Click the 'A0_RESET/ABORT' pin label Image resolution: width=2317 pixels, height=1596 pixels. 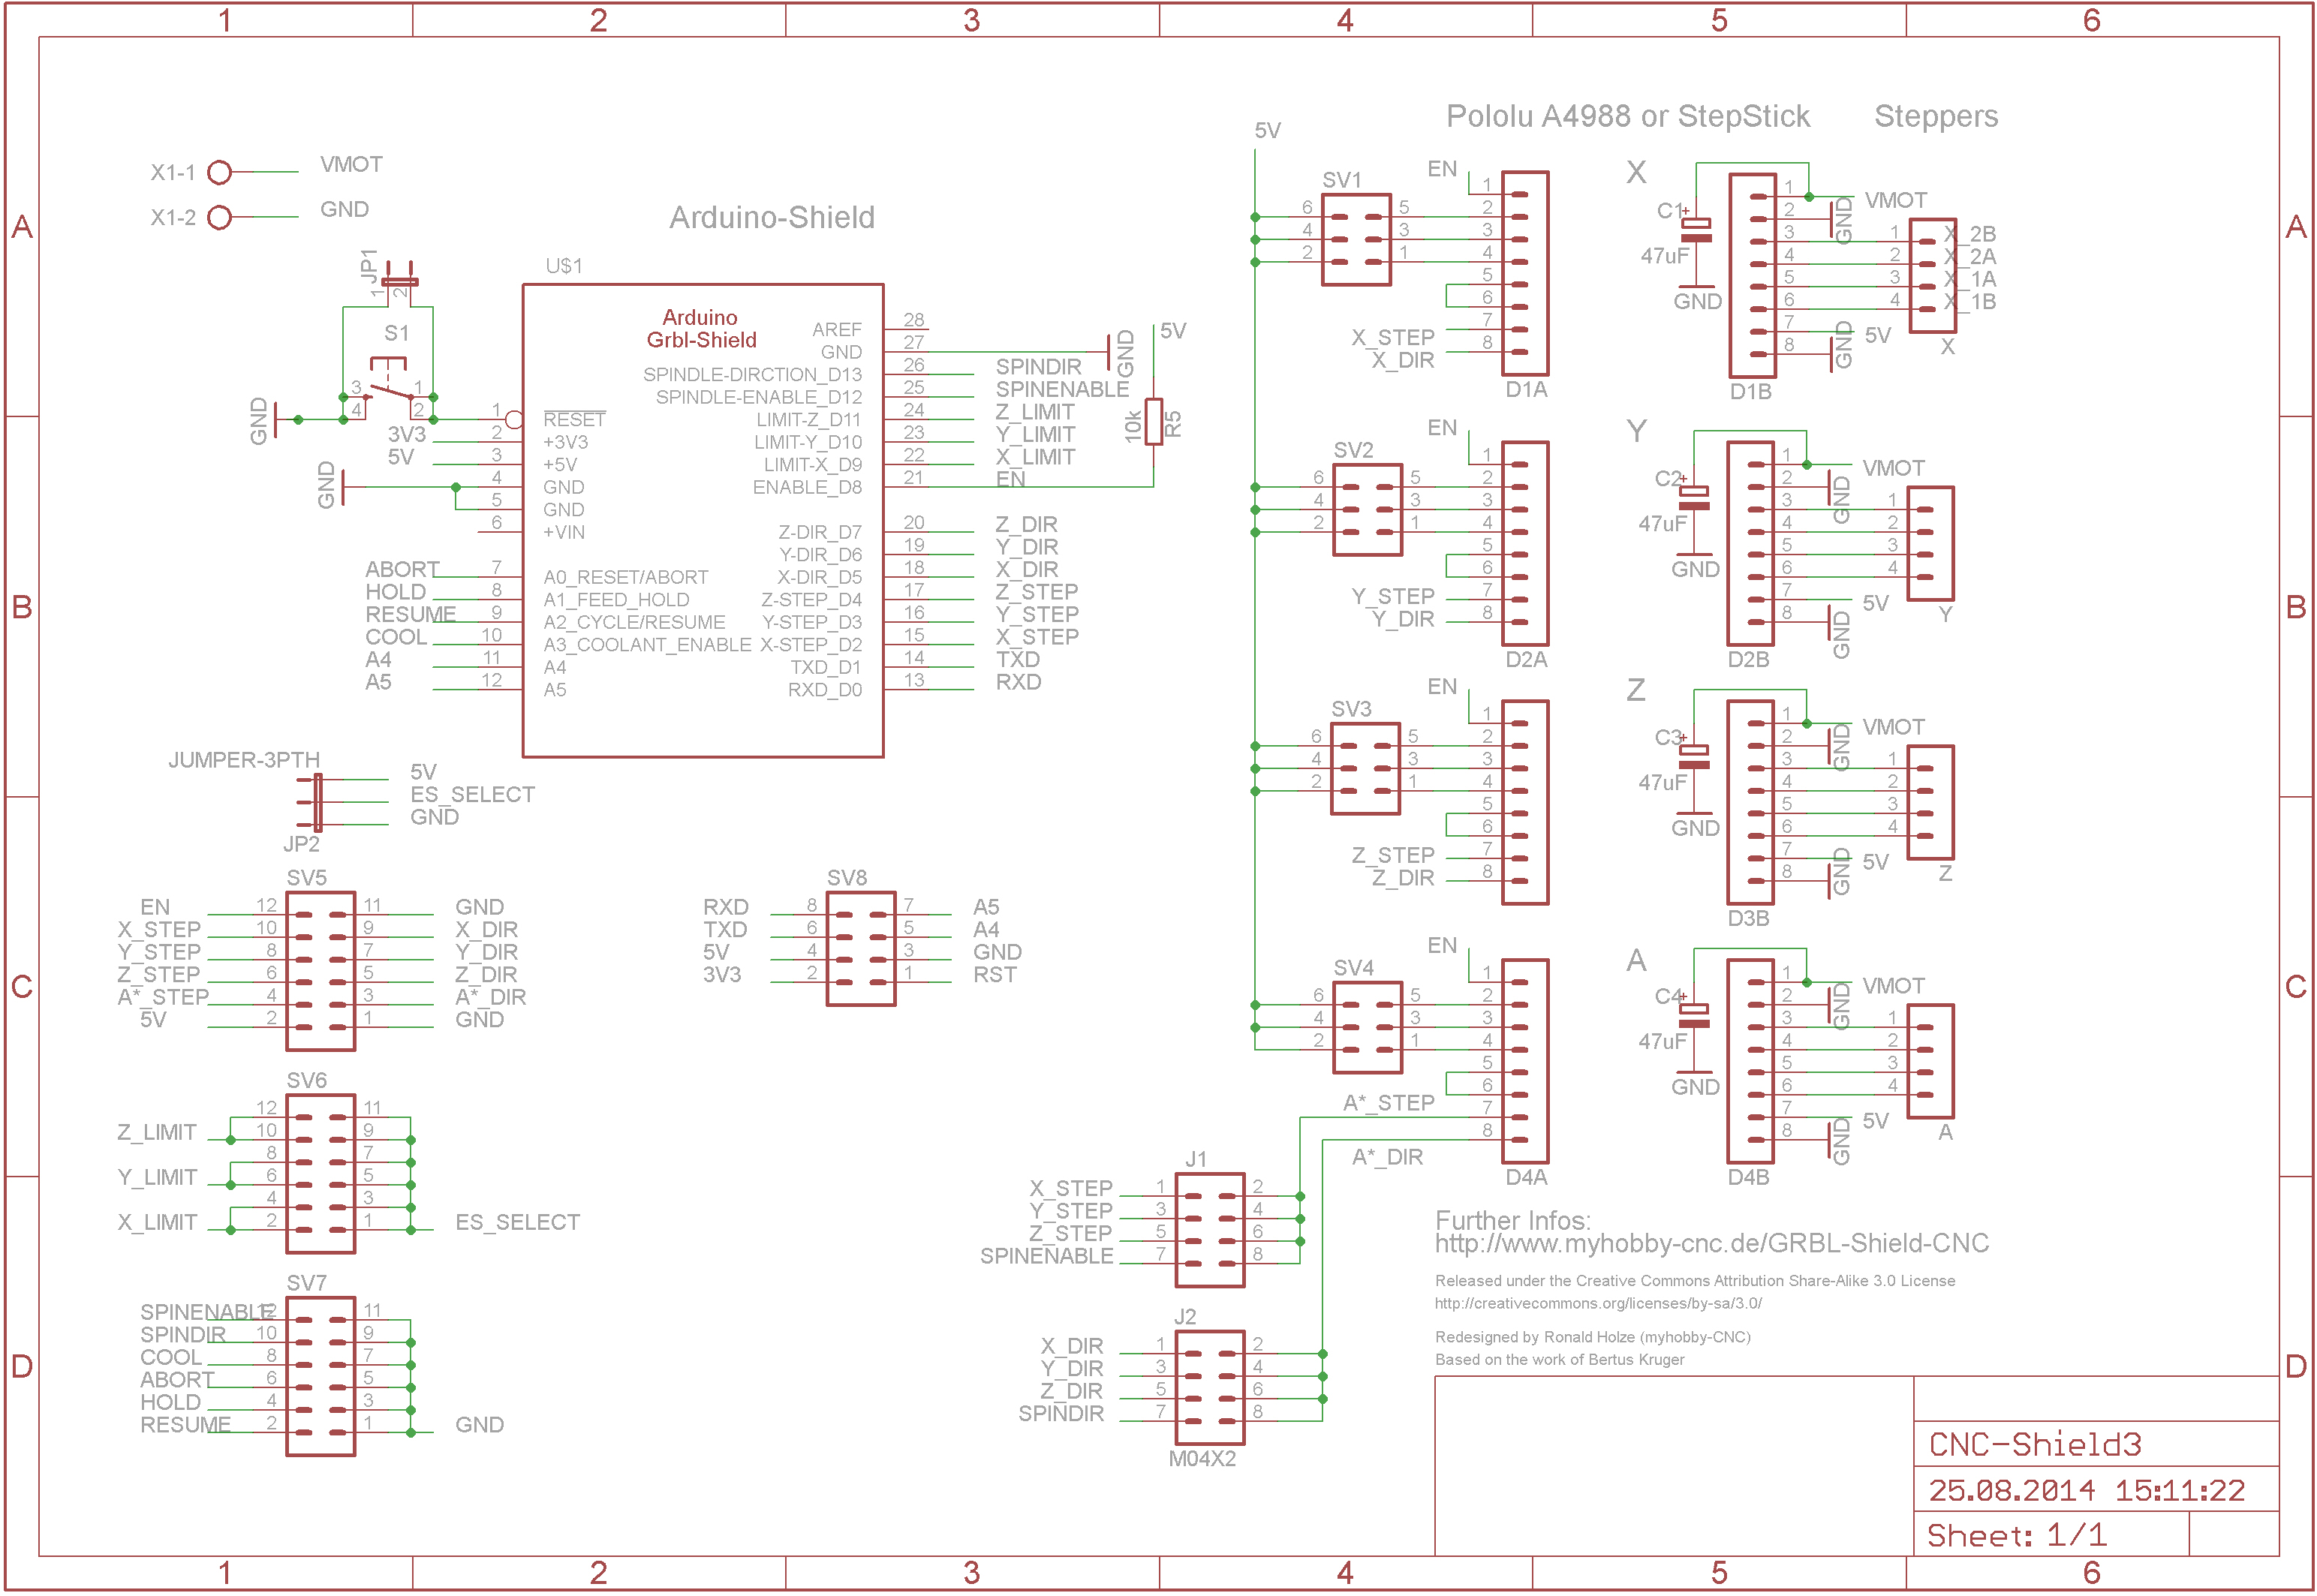(x=626, y=577)
